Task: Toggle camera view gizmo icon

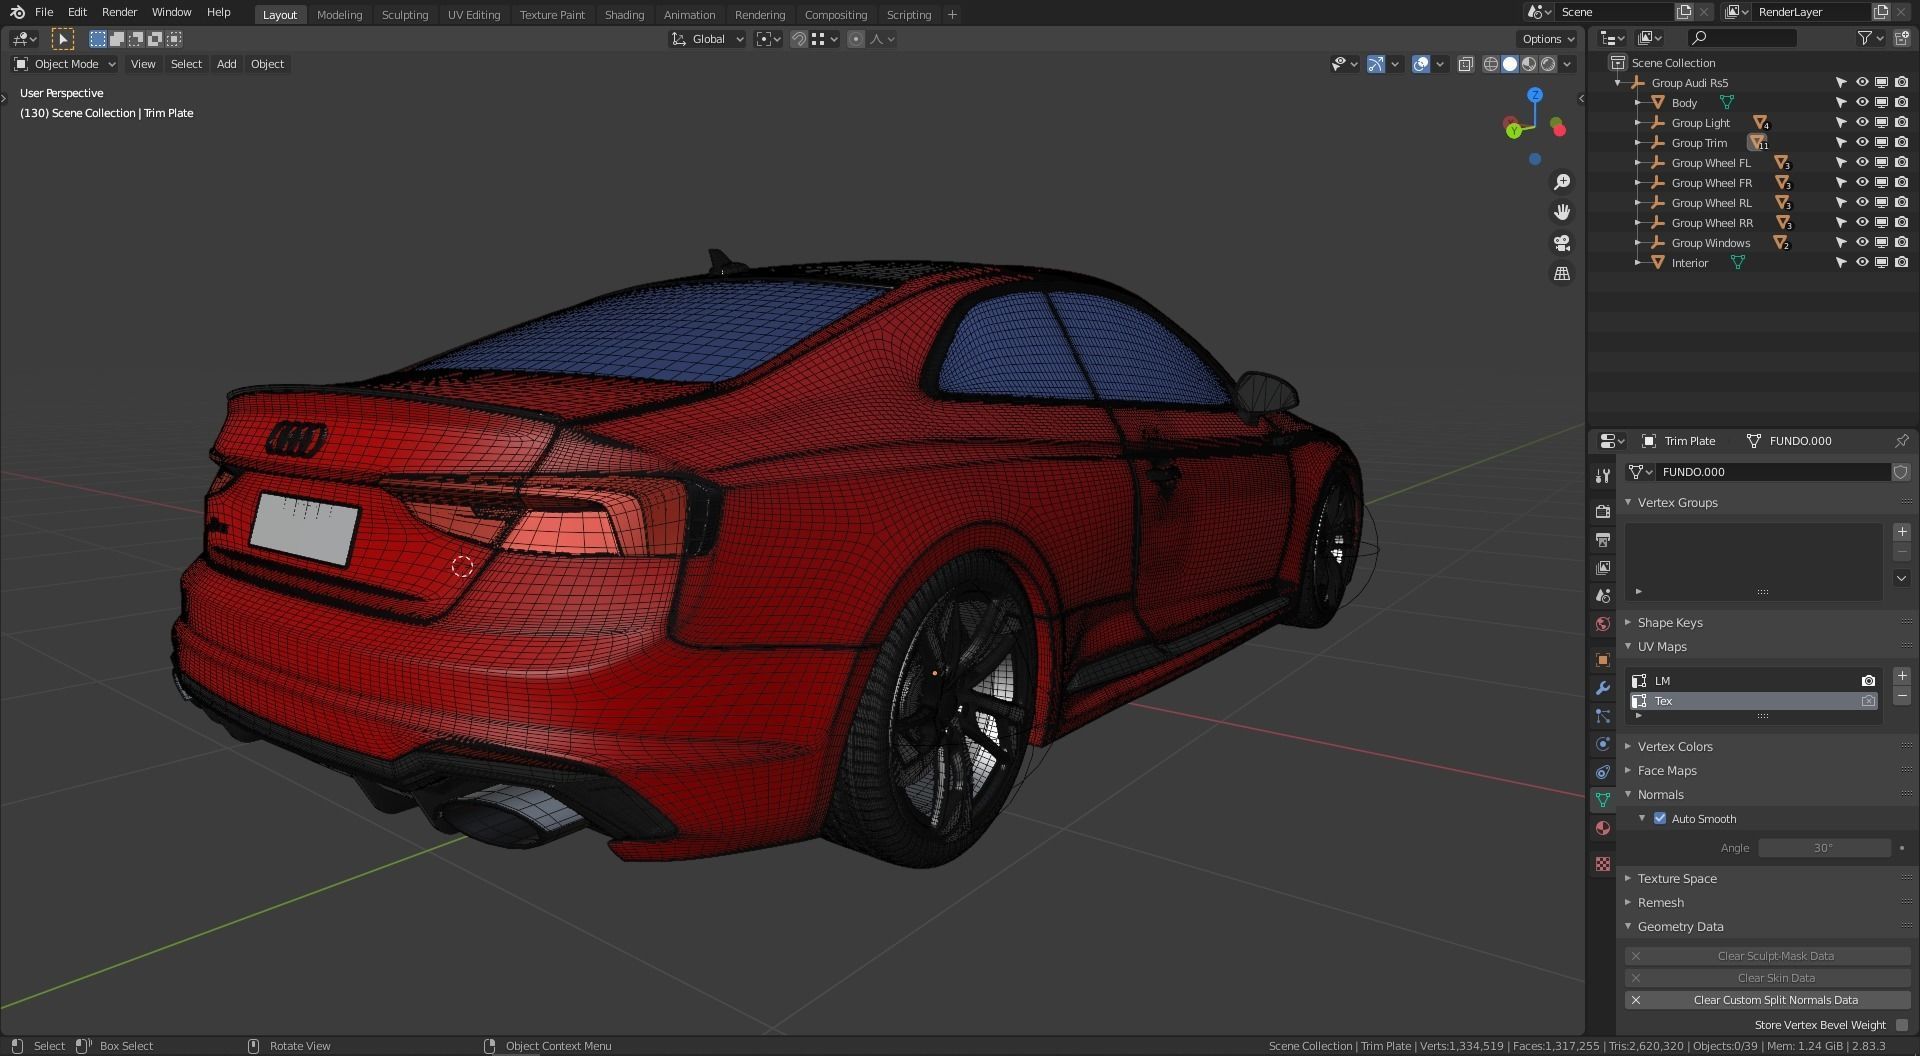Action: [1561, 243]
